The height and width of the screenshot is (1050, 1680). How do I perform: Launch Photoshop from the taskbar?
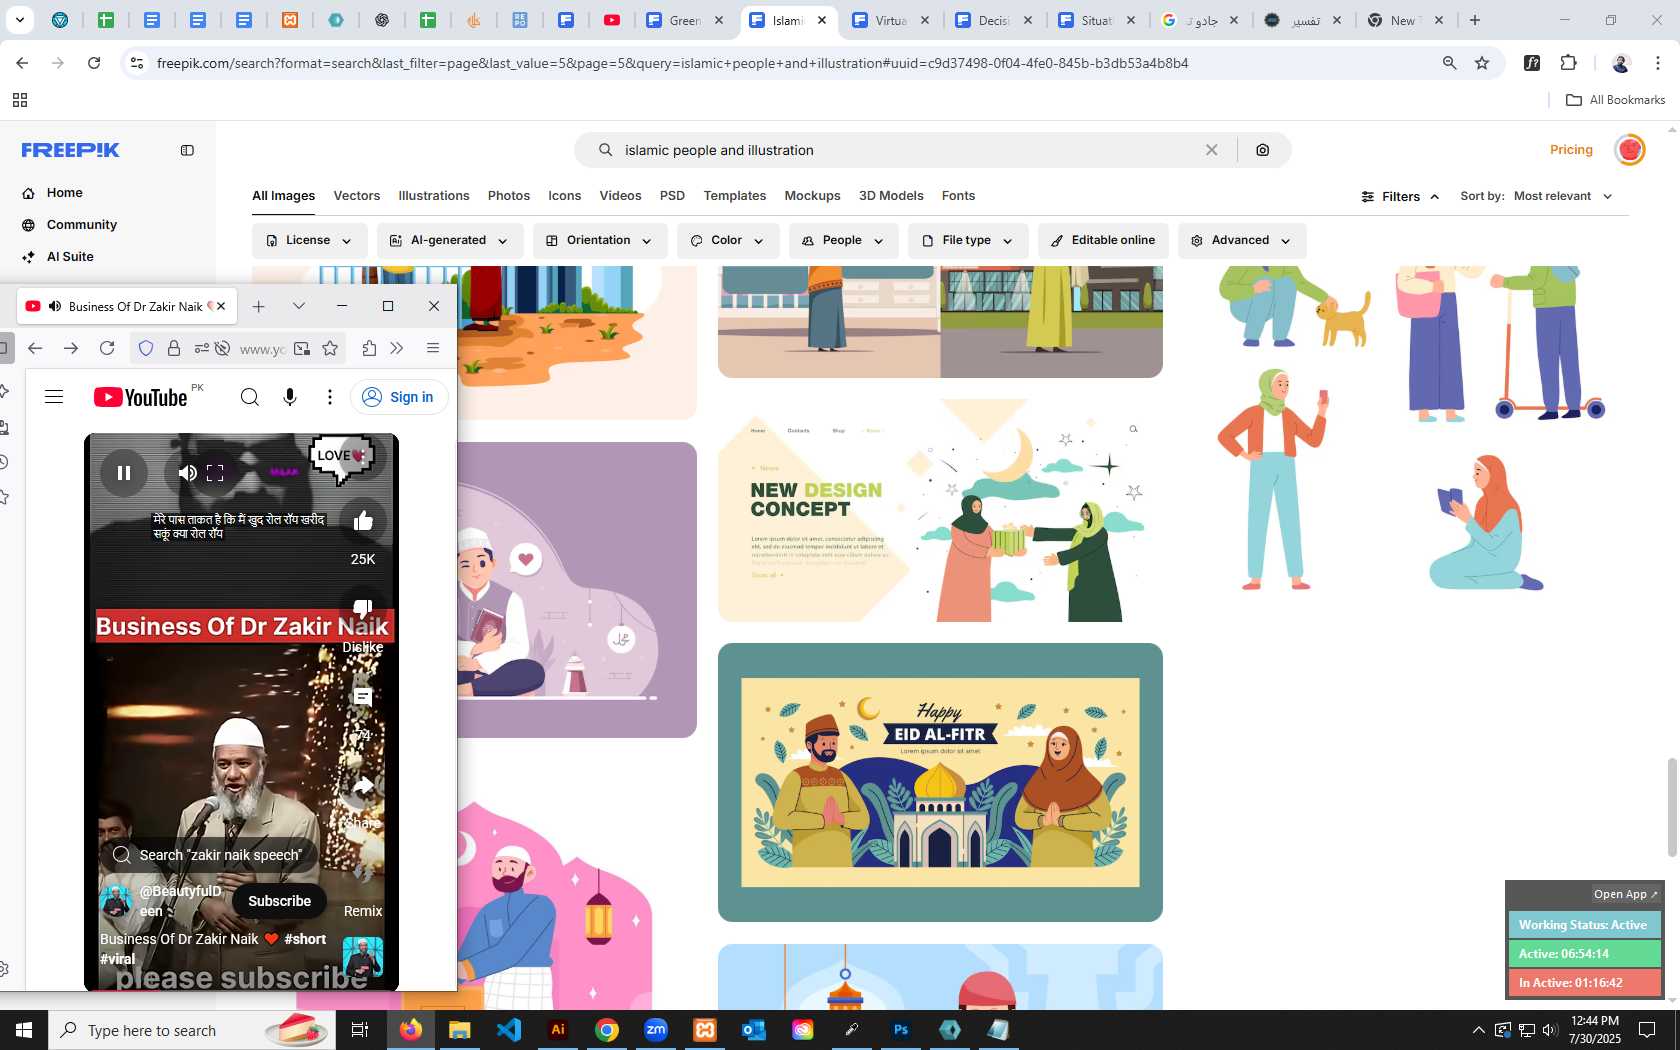click(x=901, y=1030)
